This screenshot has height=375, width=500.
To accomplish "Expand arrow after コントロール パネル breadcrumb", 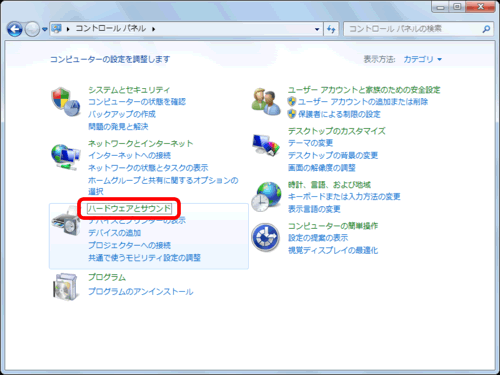I will tap(154, 29).
